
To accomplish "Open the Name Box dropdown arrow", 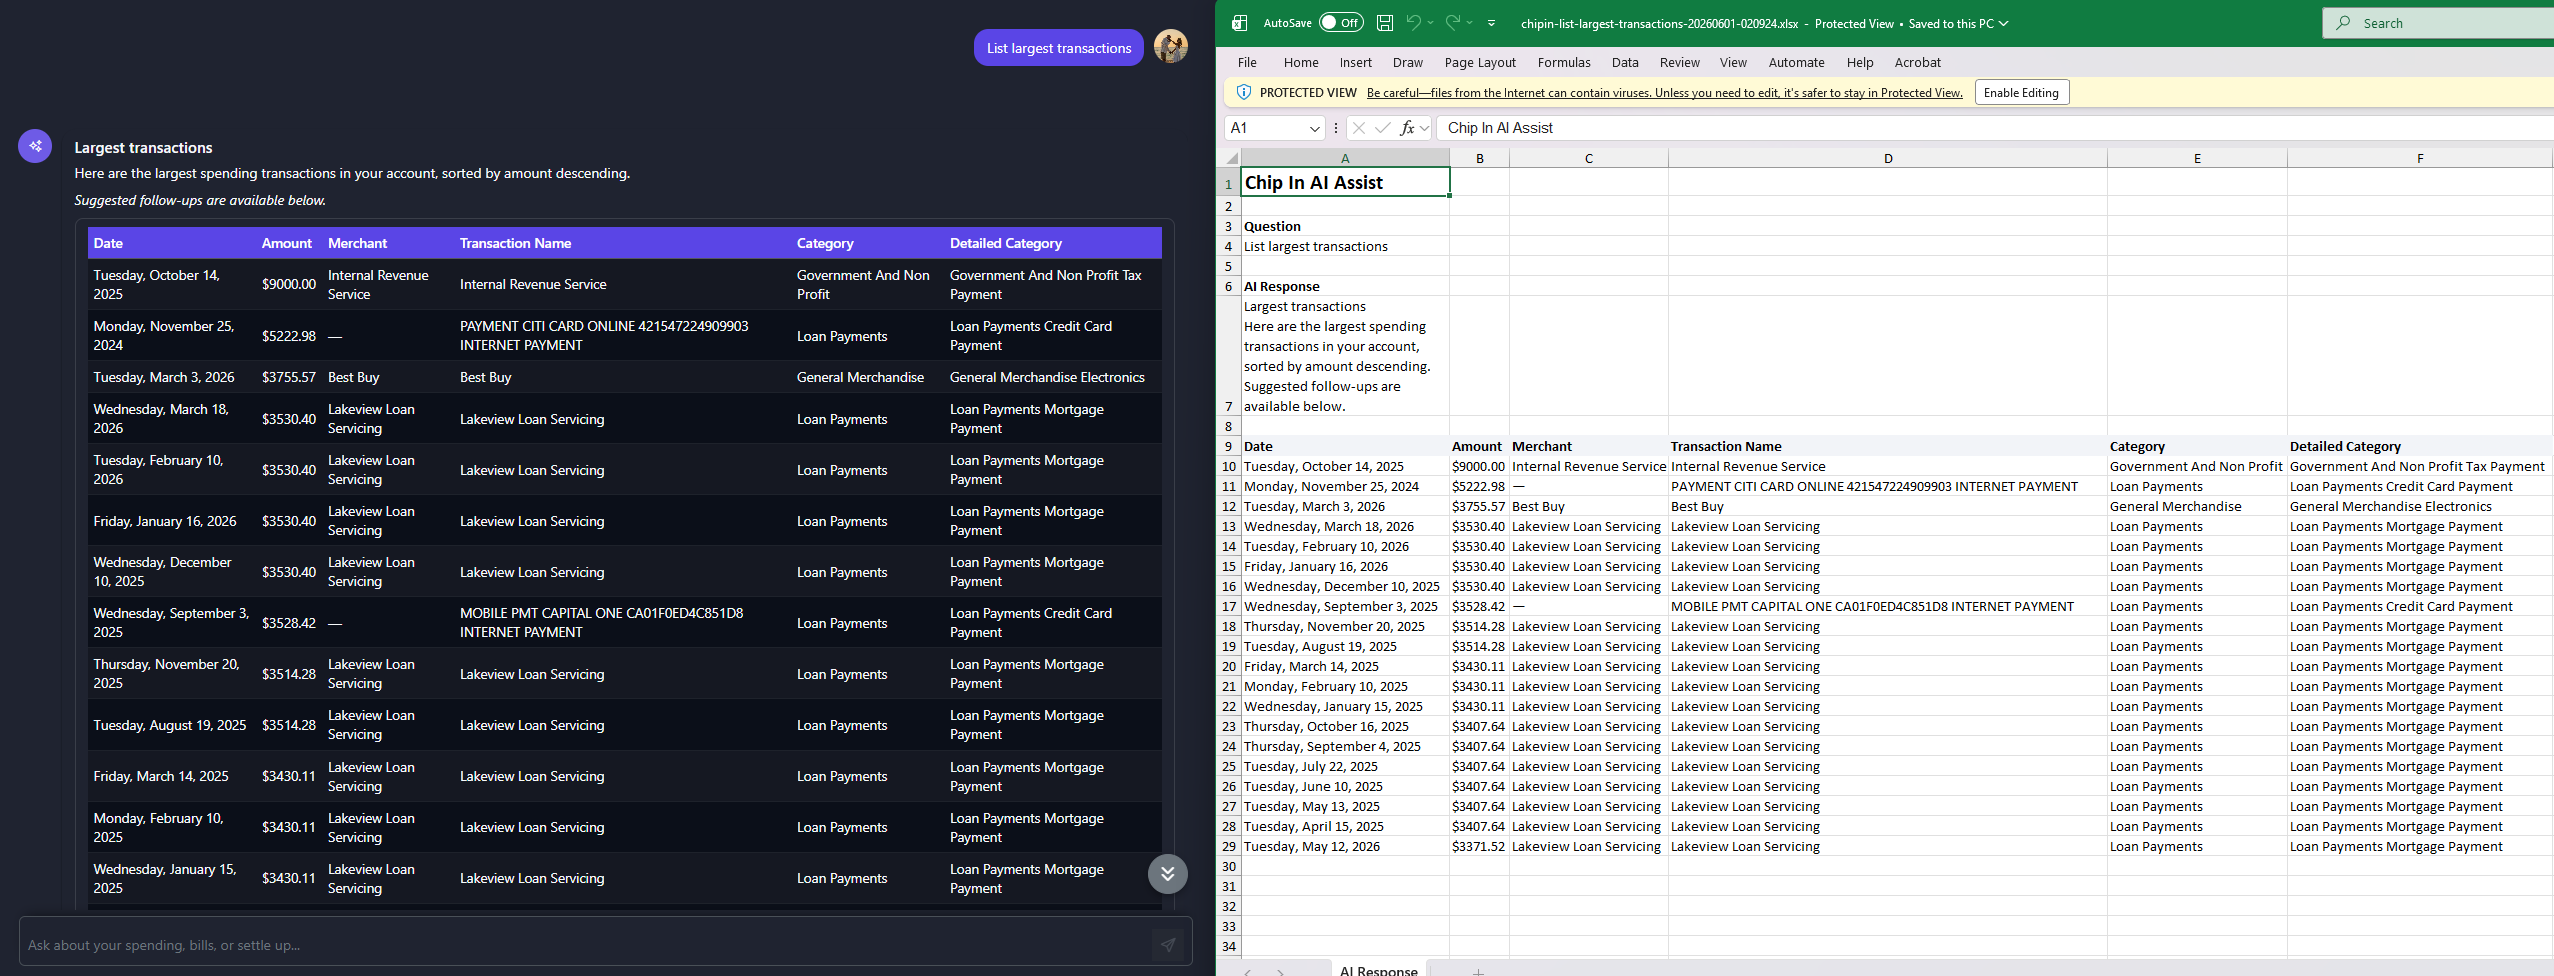I will [x=1315, y=128].
